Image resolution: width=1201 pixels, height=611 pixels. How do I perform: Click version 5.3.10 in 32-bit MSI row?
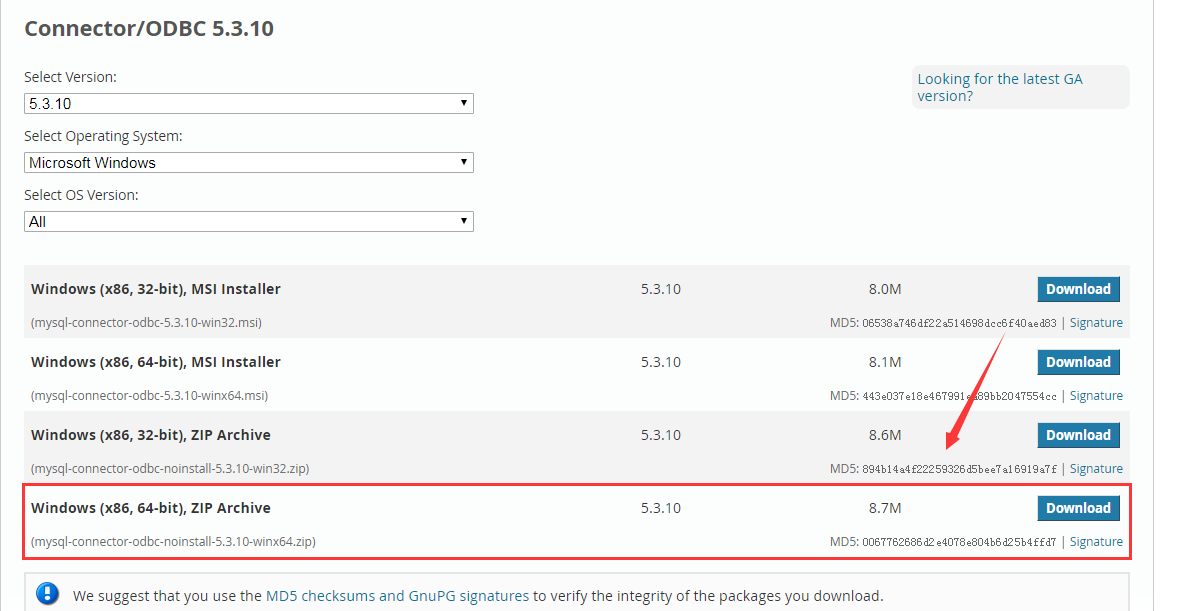[x=661, y=289]
